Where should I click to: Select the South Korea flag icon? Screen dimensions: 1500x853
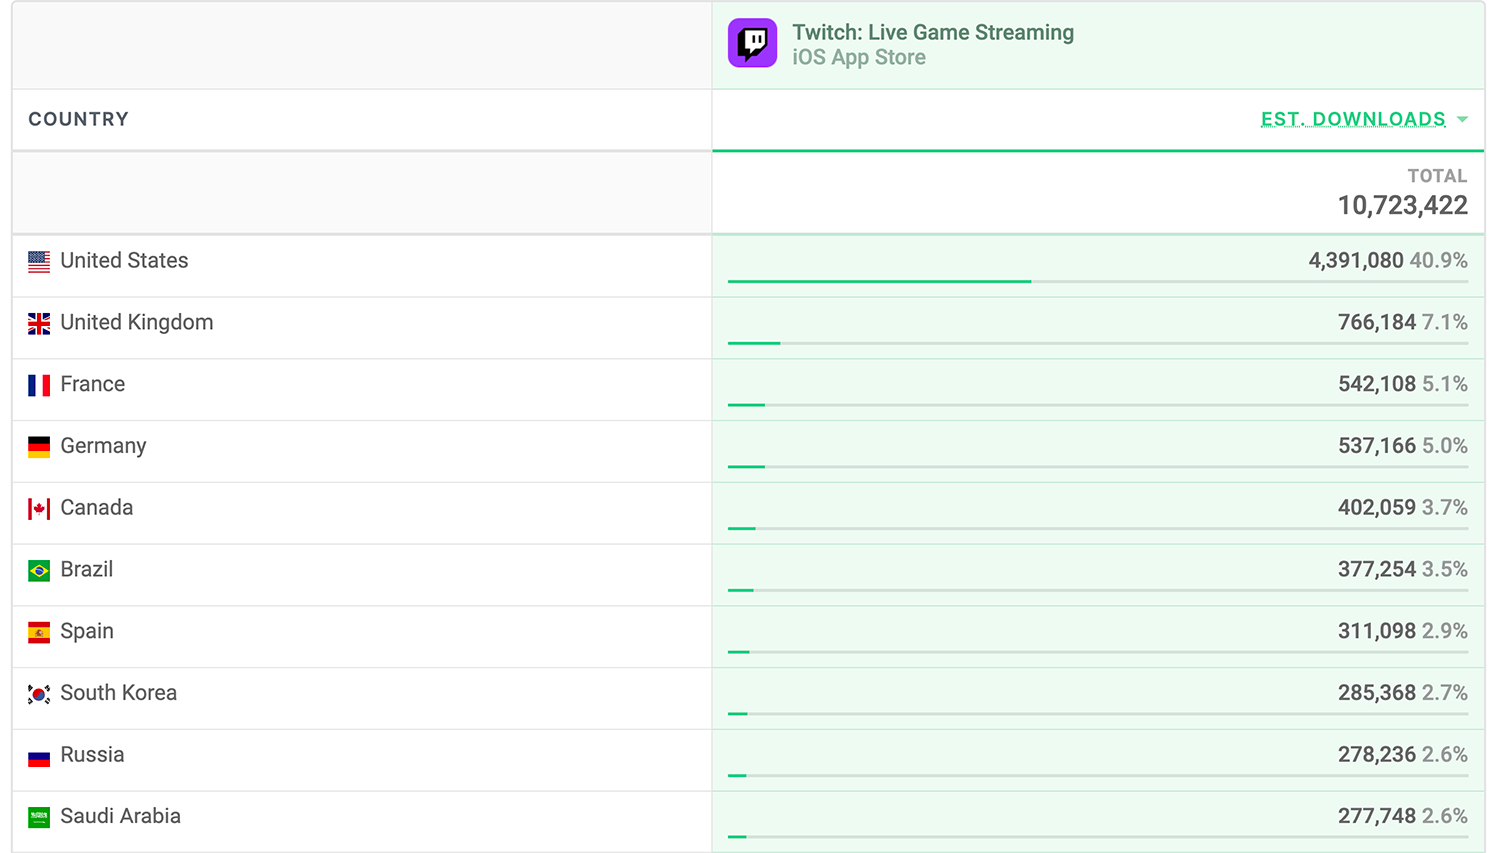(38, 693)
